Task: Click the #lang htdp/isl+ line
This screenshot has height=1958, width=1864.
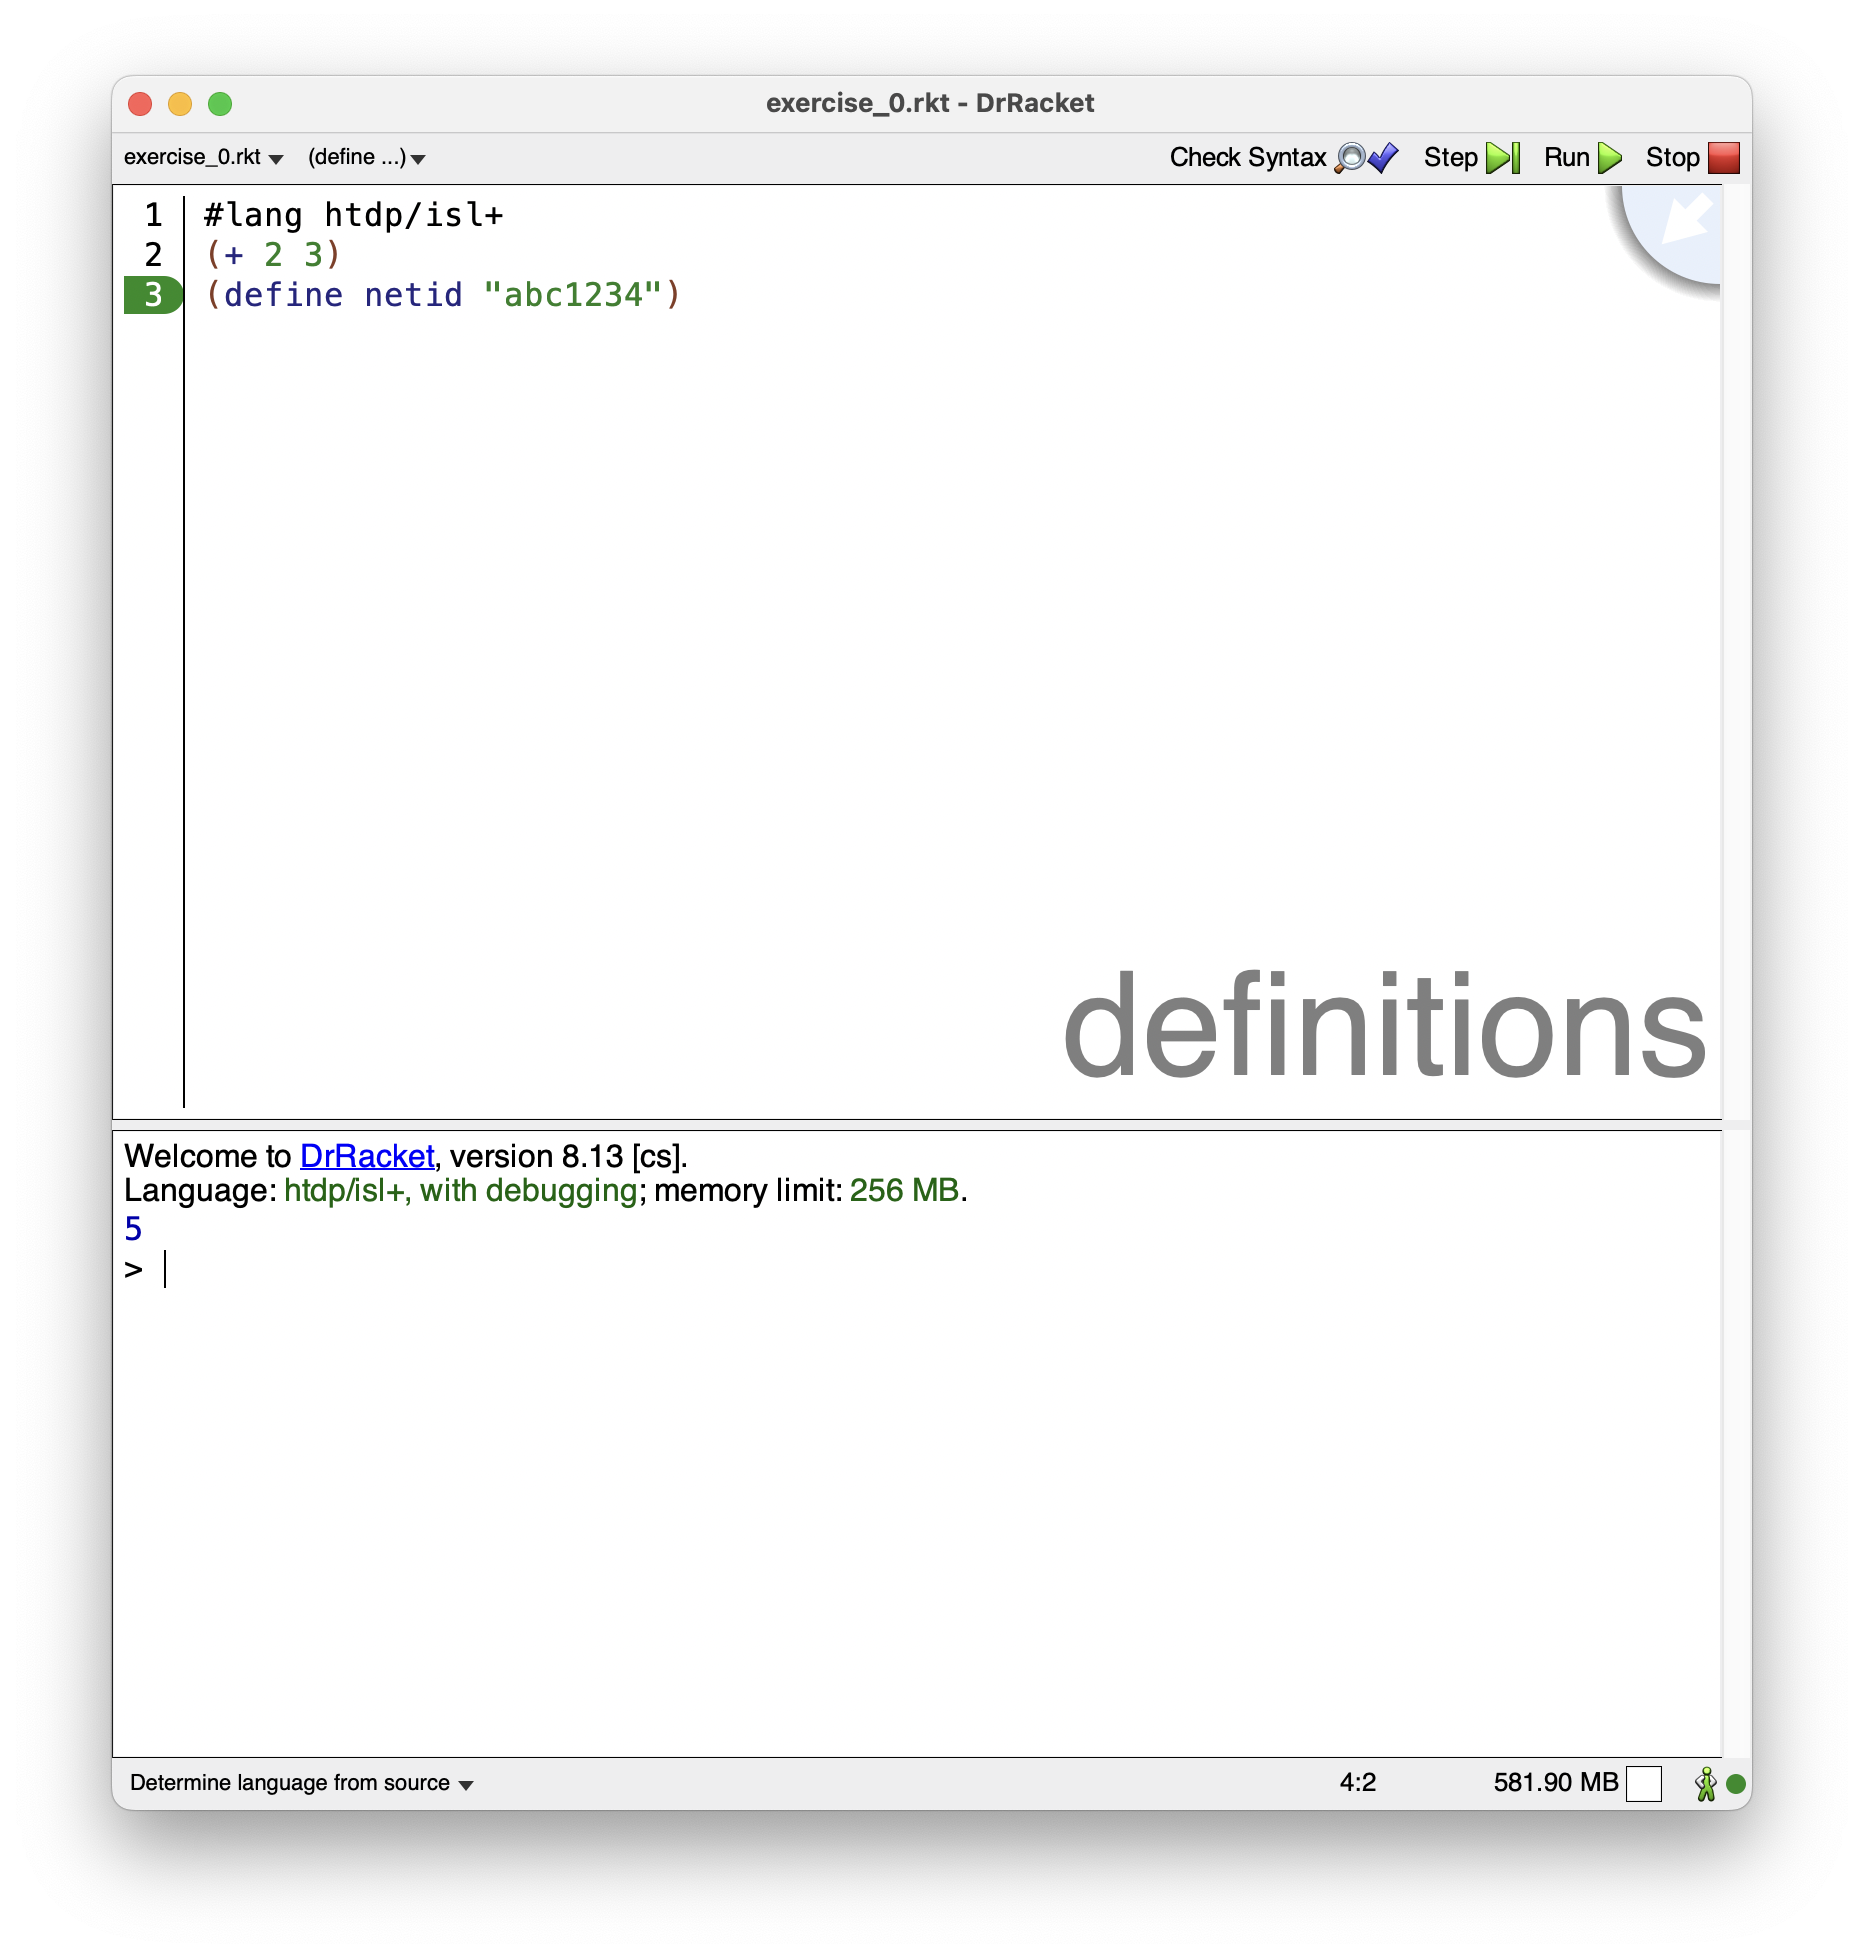Action: (353, 215)
